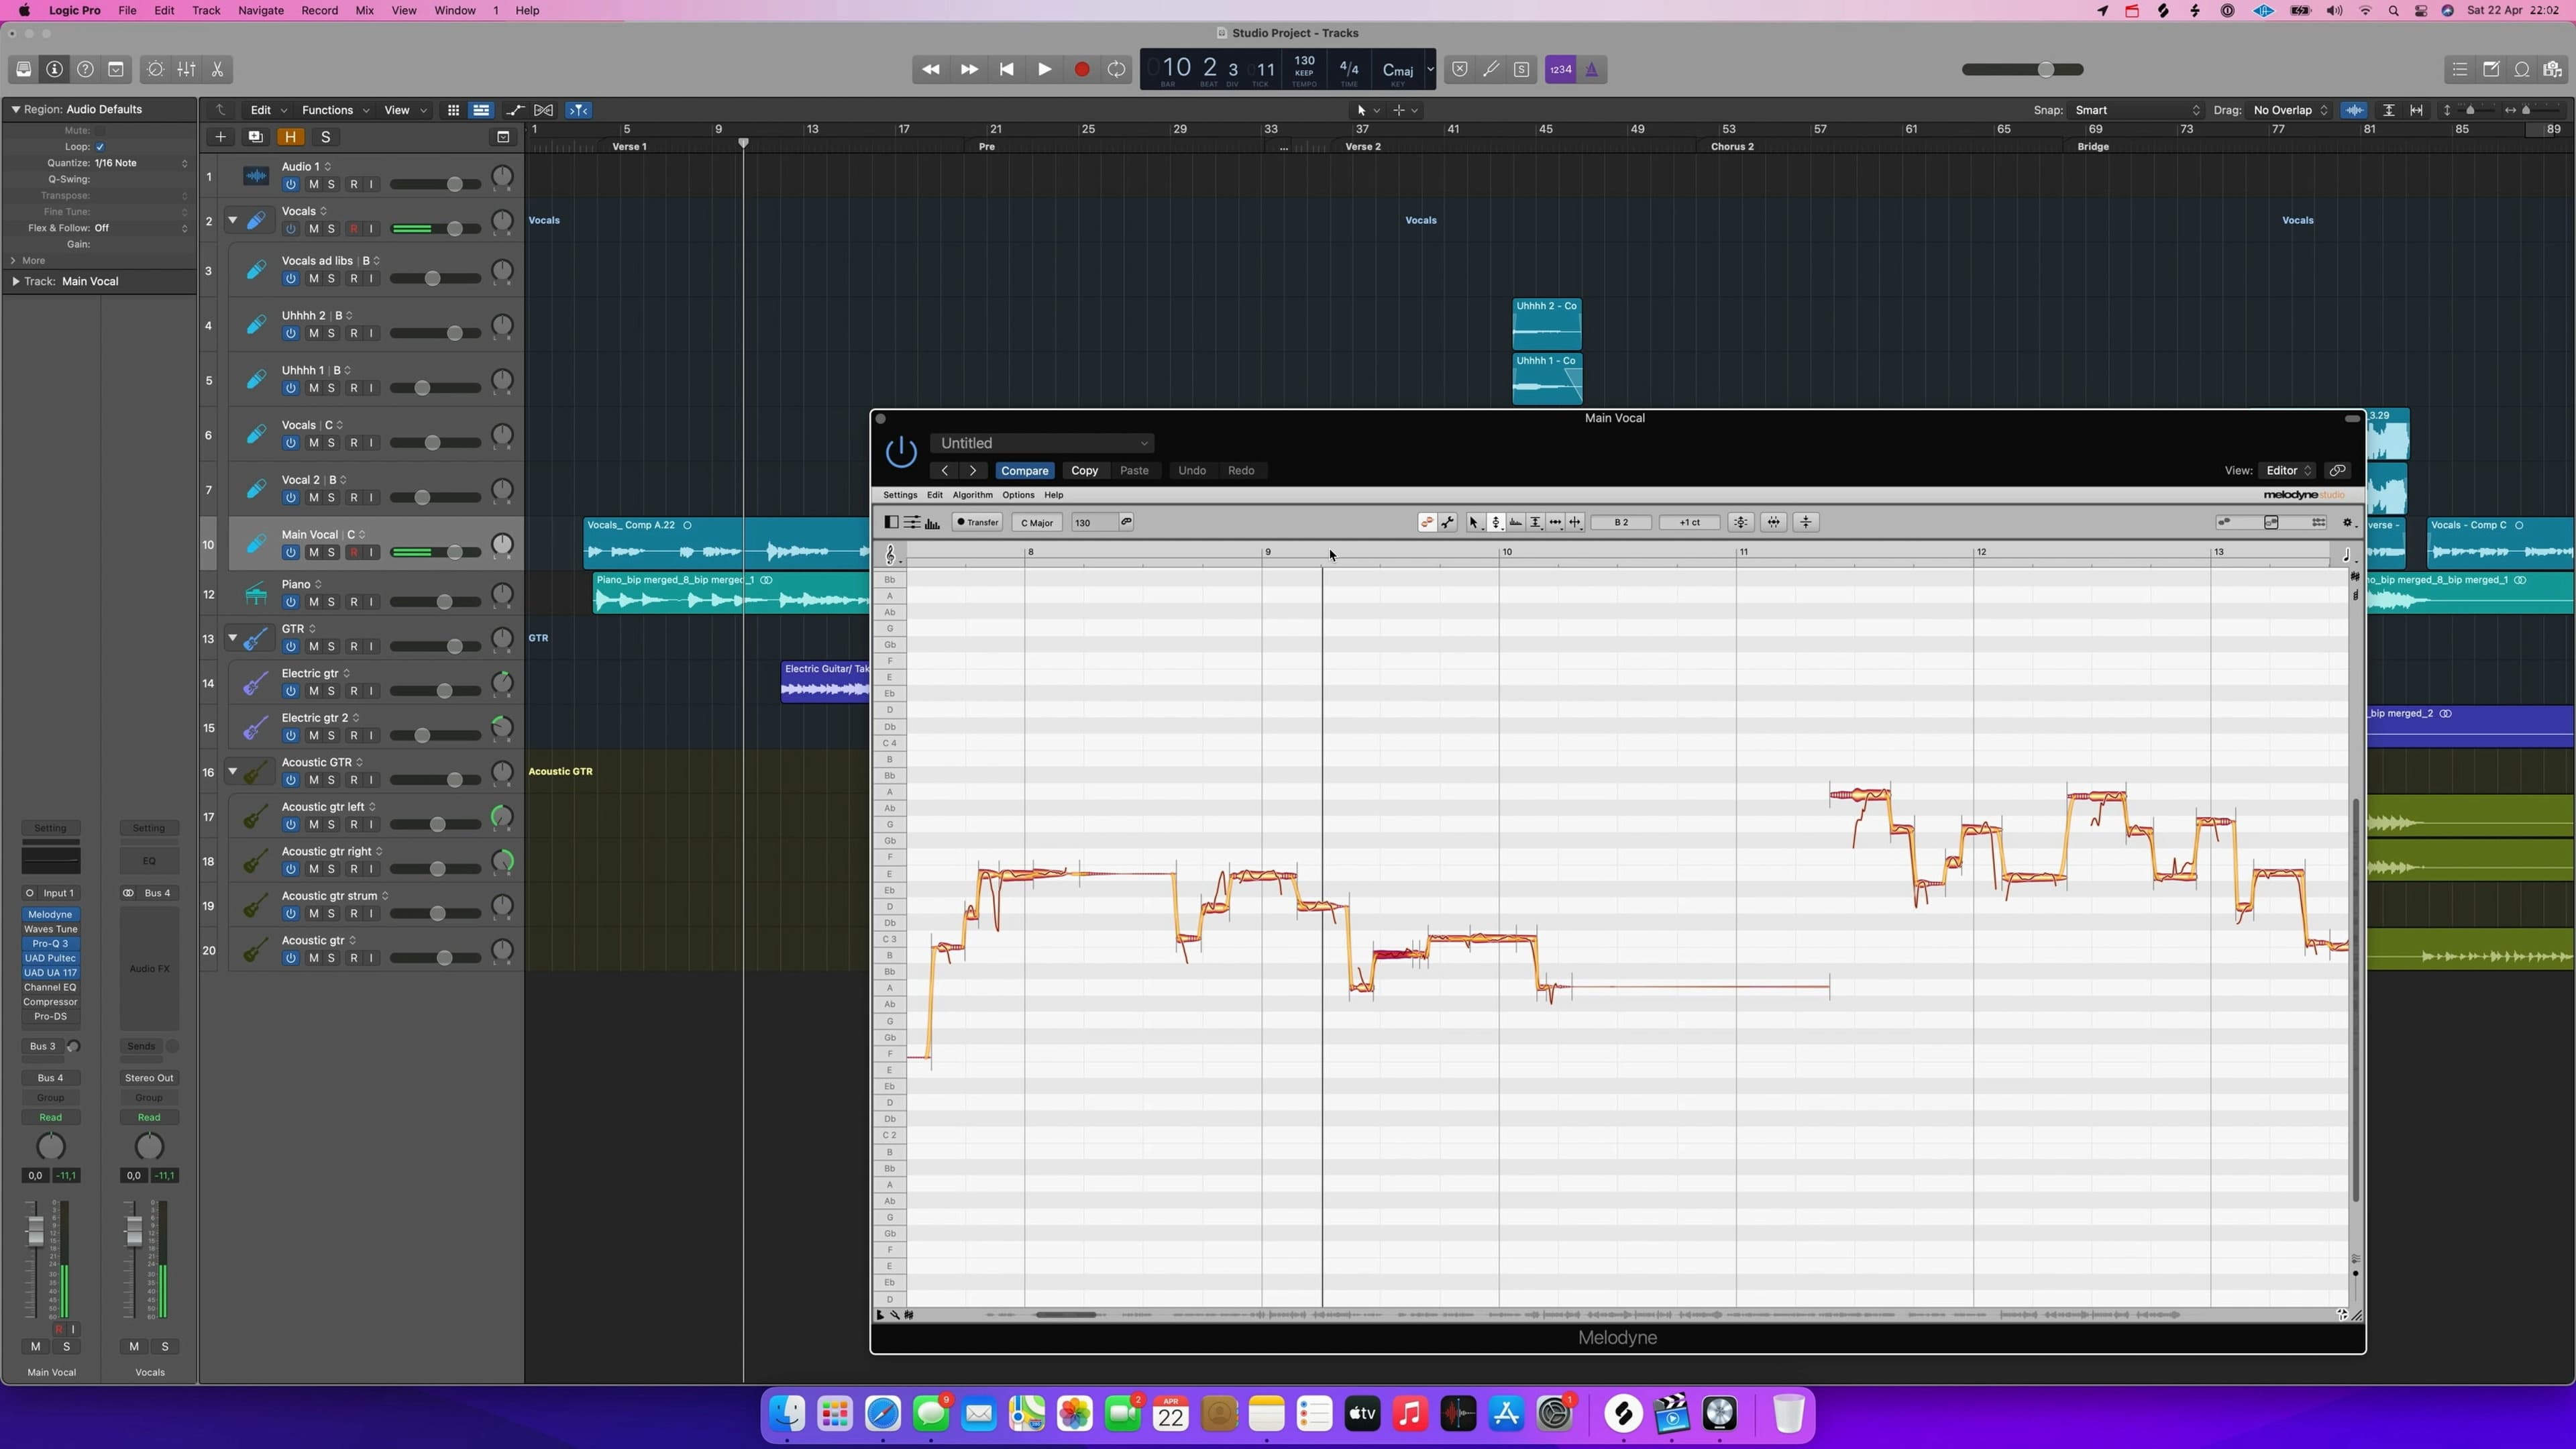Mute the Piano track
This screenshot has width=2576, height=1449.
(x=313, y=602)
